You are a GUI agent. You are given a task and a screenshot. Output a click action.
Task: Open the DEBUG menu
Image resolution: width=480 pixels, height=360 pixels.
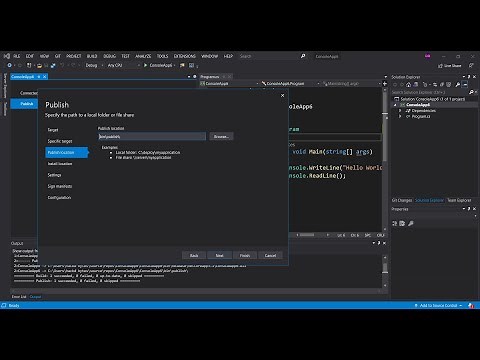(109, 56)
